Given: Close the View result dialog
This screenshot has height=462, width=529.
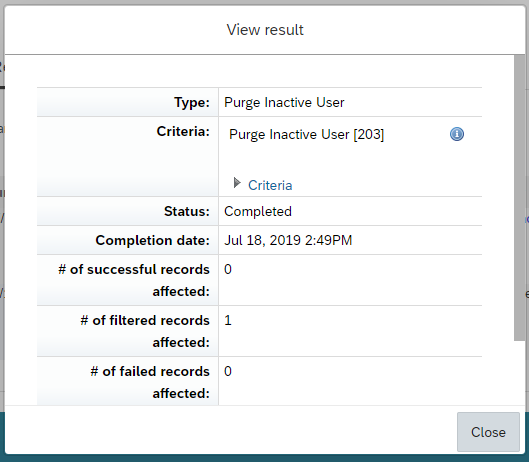Looking at the screenshot, I should coord(488,432).
